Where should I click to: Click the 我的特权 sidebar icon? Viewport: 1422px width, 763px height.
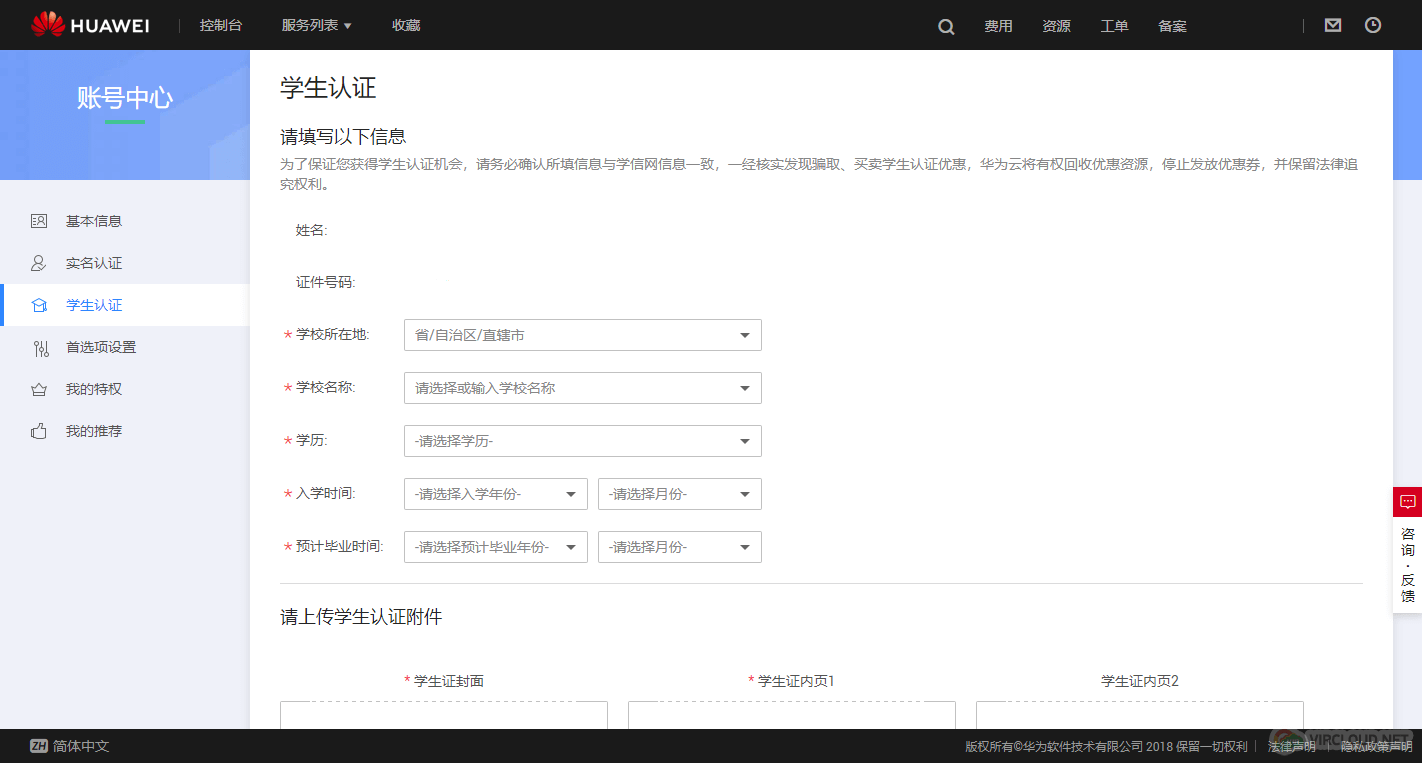pyautogui.click(x=37, y=388)
